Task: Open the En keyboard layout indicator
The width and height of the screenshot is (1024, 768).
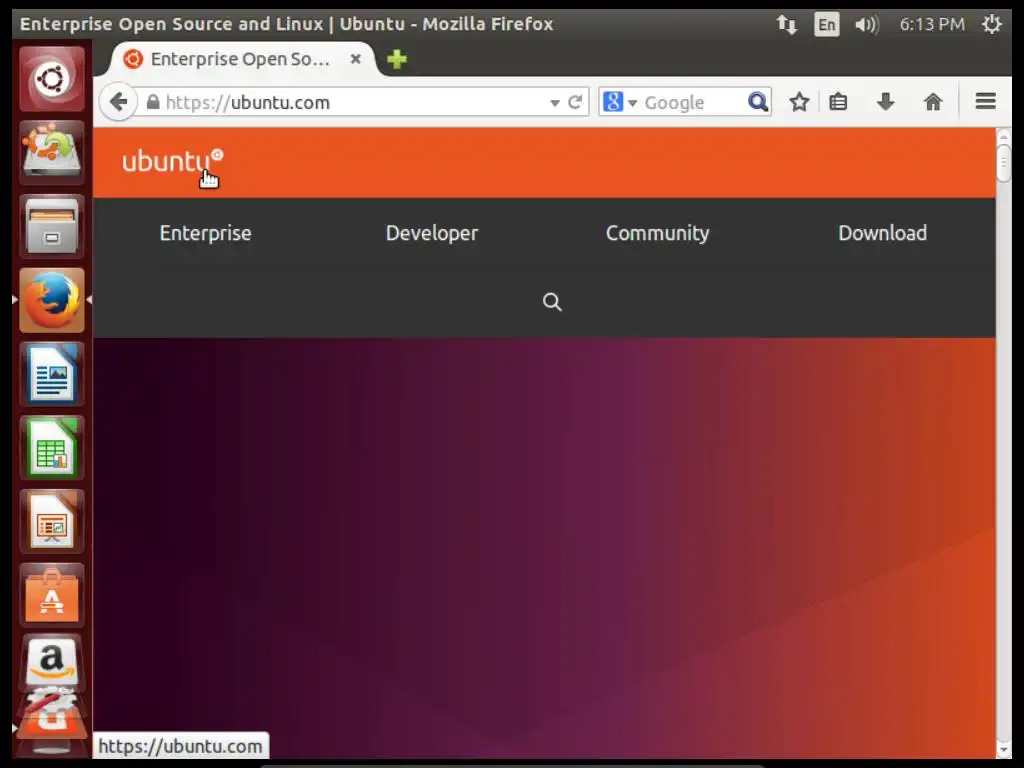Action: click(826, 25)
